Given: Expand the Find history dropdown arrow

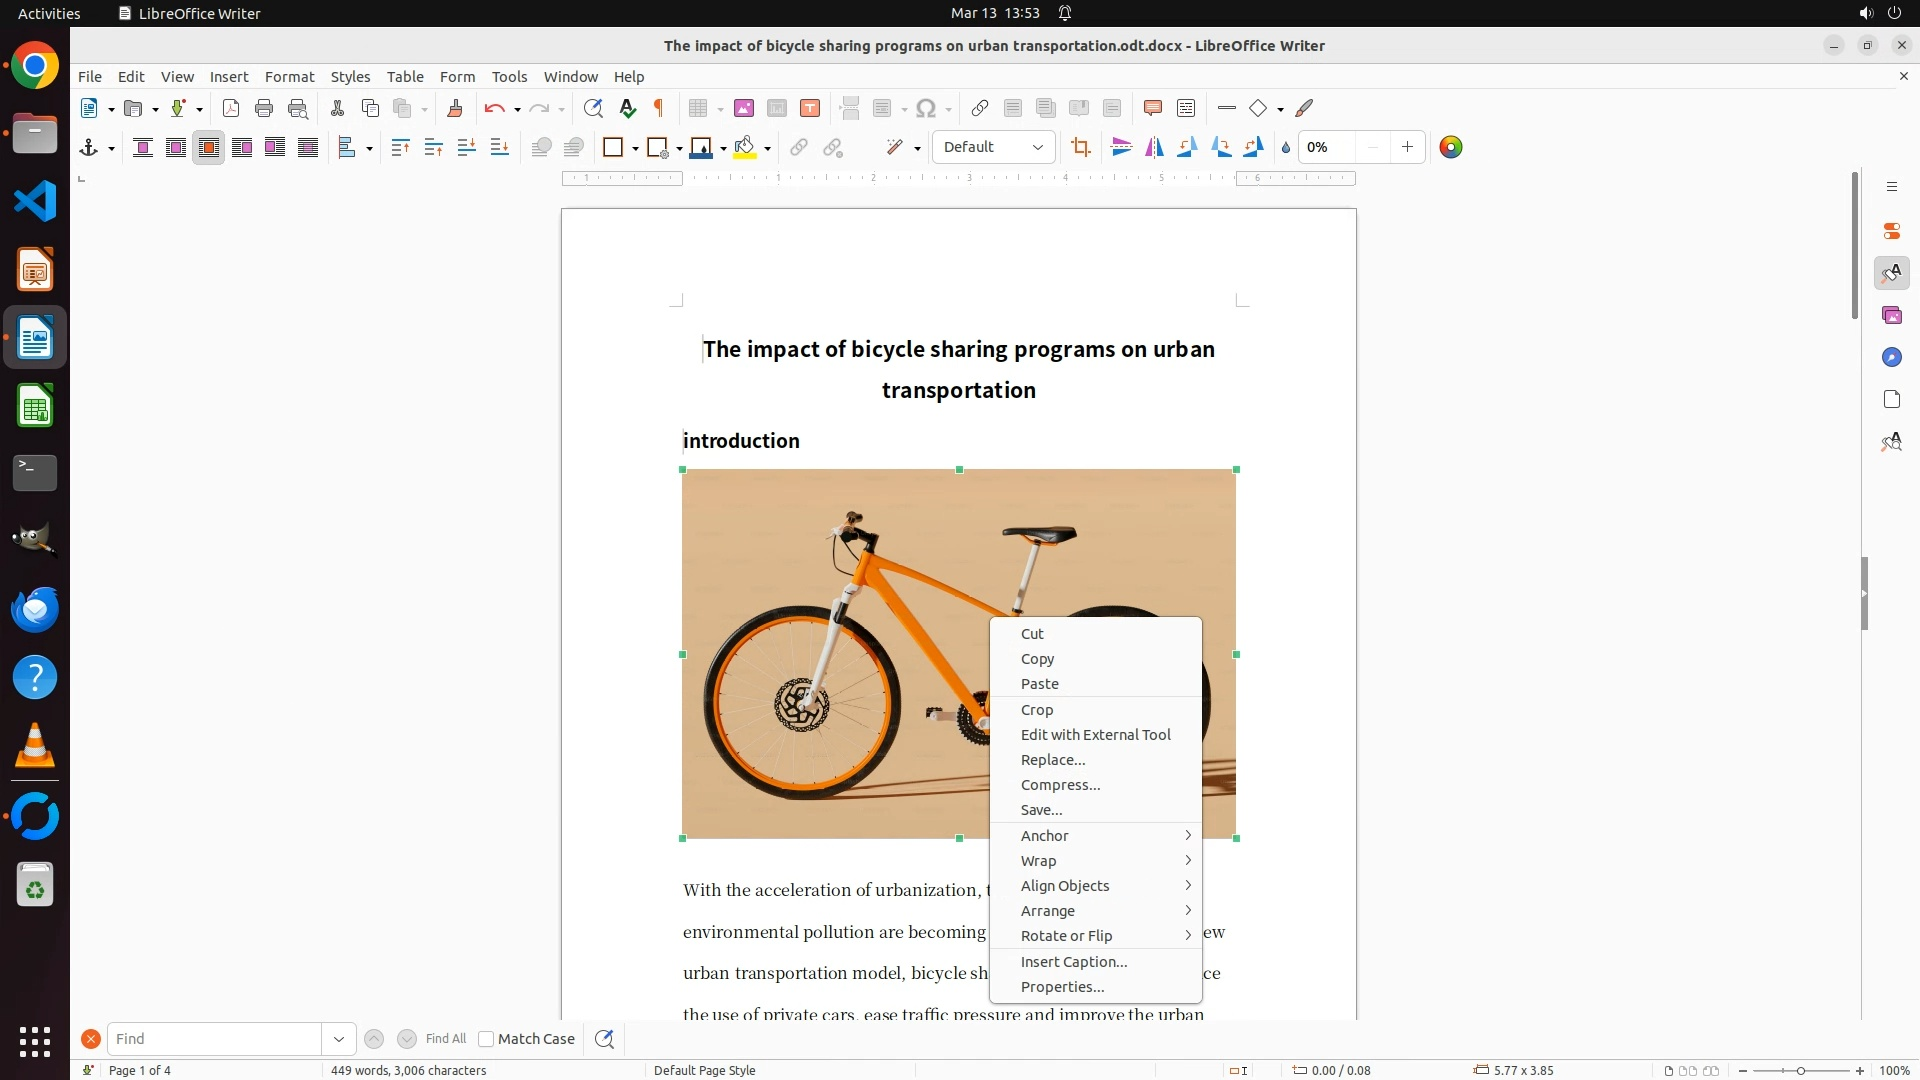Looking at the screenshot, I should tap(339, 1039).
